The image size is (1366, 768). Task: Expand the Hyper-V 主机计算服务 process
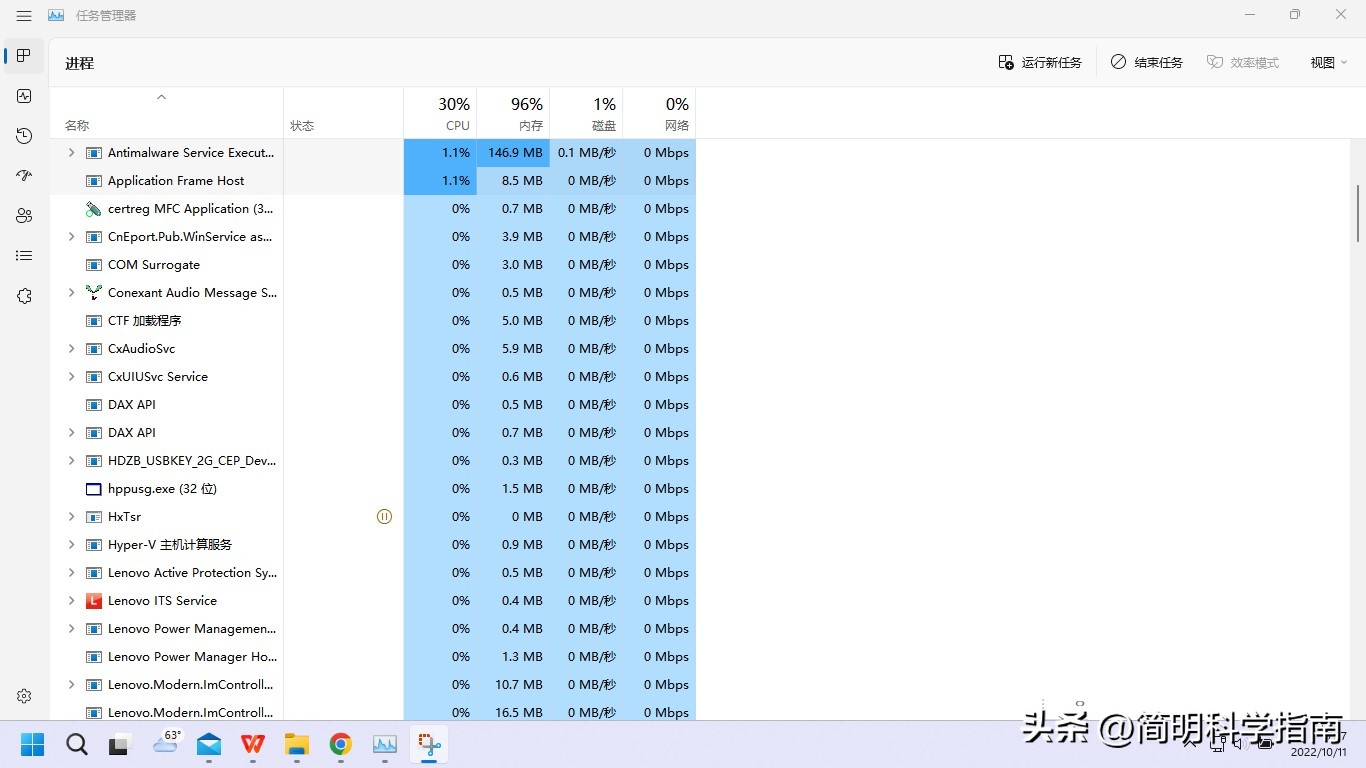69,544
